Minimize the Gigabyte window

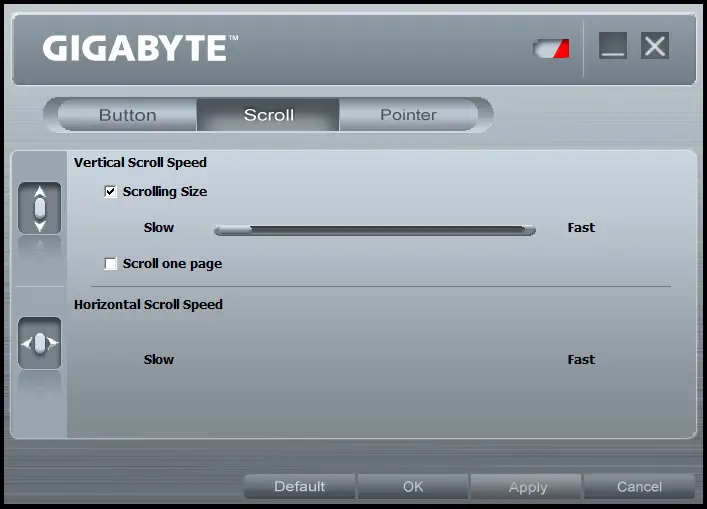pos(613,46)
